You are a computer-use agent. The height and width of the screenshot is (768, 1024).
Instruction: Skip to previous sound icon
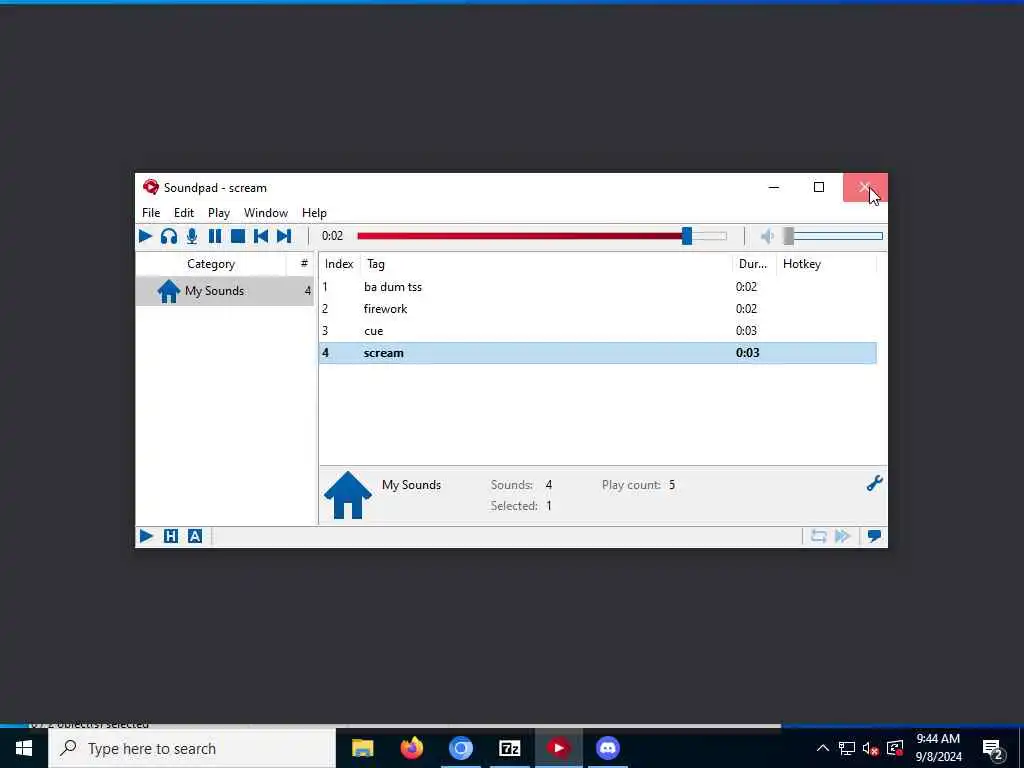261,236
